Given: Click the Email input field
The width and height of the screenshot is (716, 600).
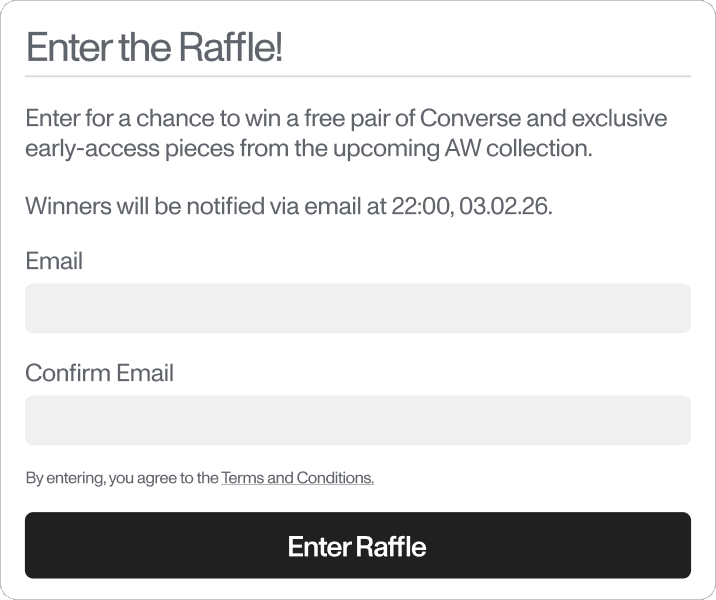Looking at the screenshot, I should (x=358, y=308).
